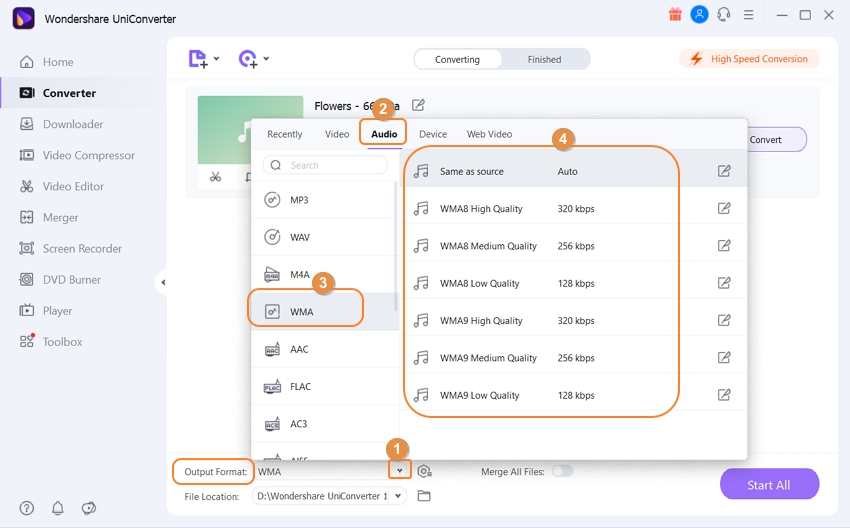Open the gift box icon in title bar
This screenshot has height=528, width=850.
675,15
